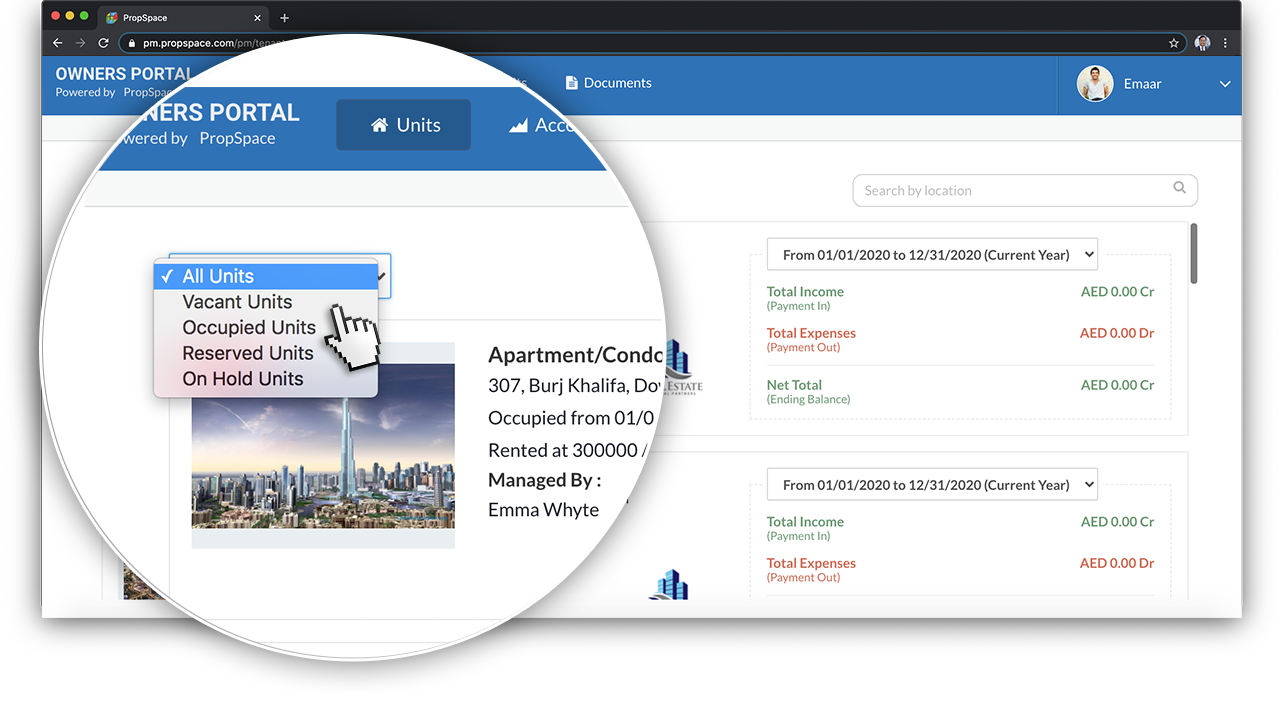Click the Net Total label

(794, 385)
